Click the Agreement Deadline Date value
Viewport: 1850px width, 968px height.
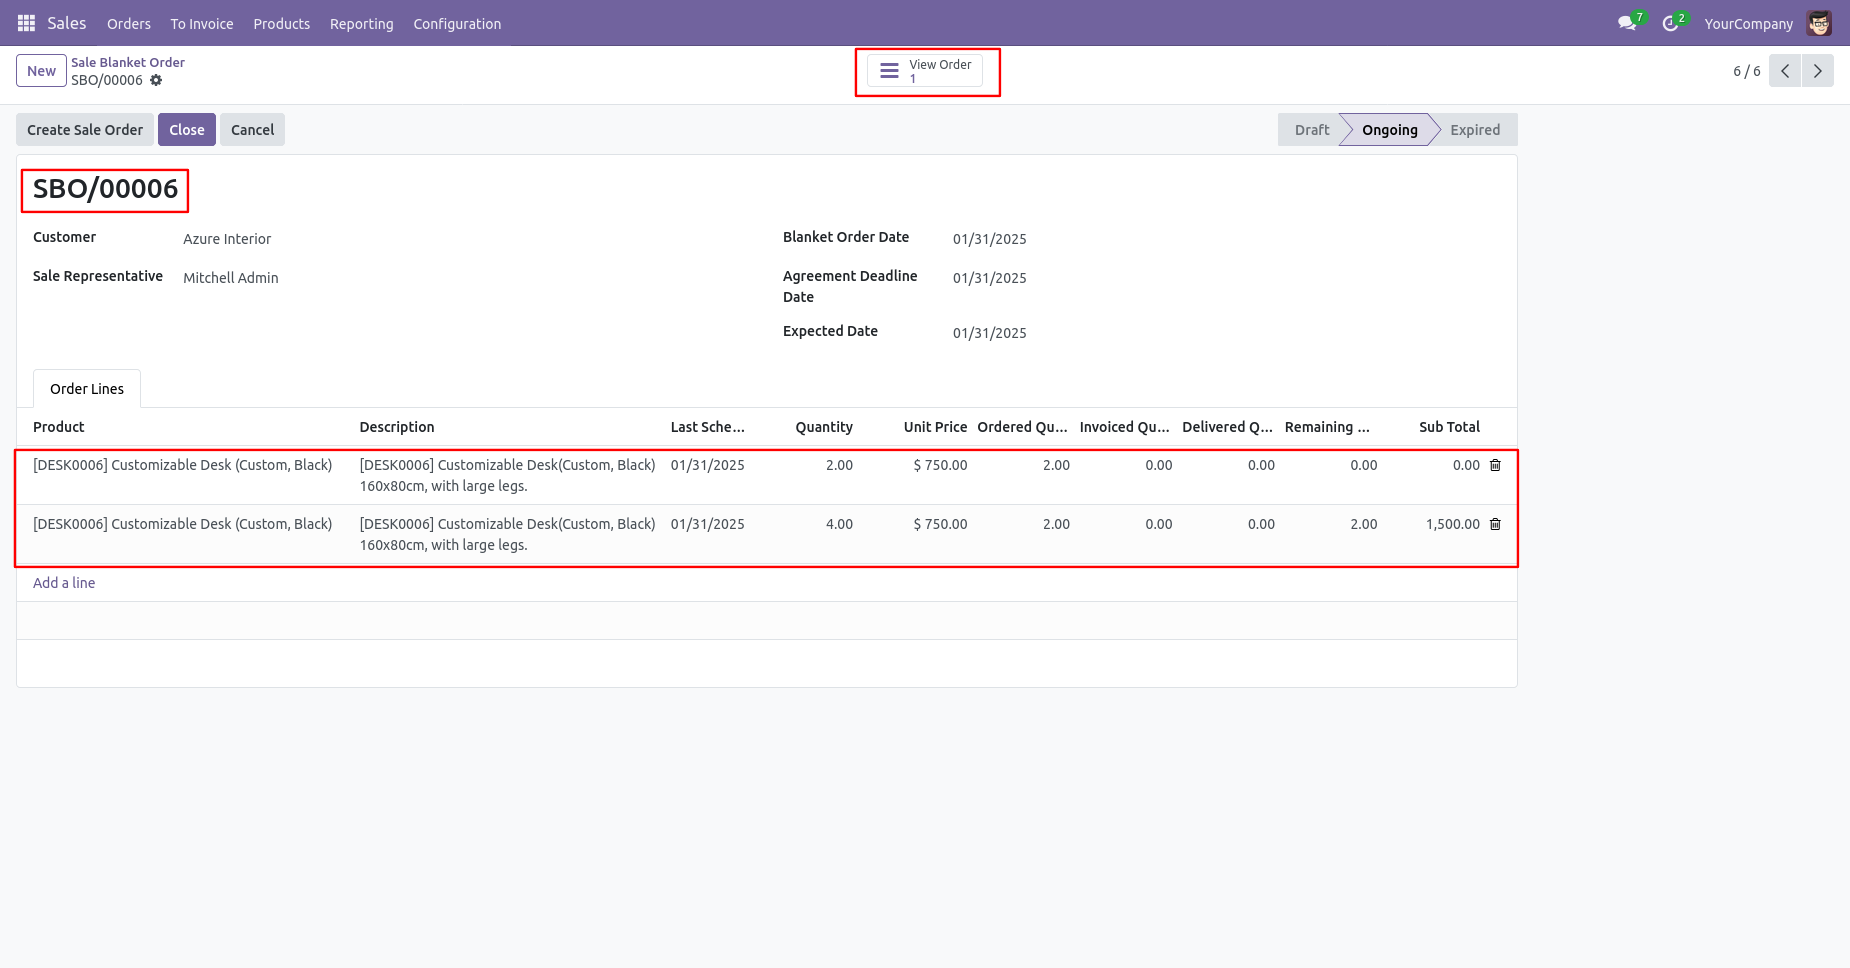tap(989, 278)
